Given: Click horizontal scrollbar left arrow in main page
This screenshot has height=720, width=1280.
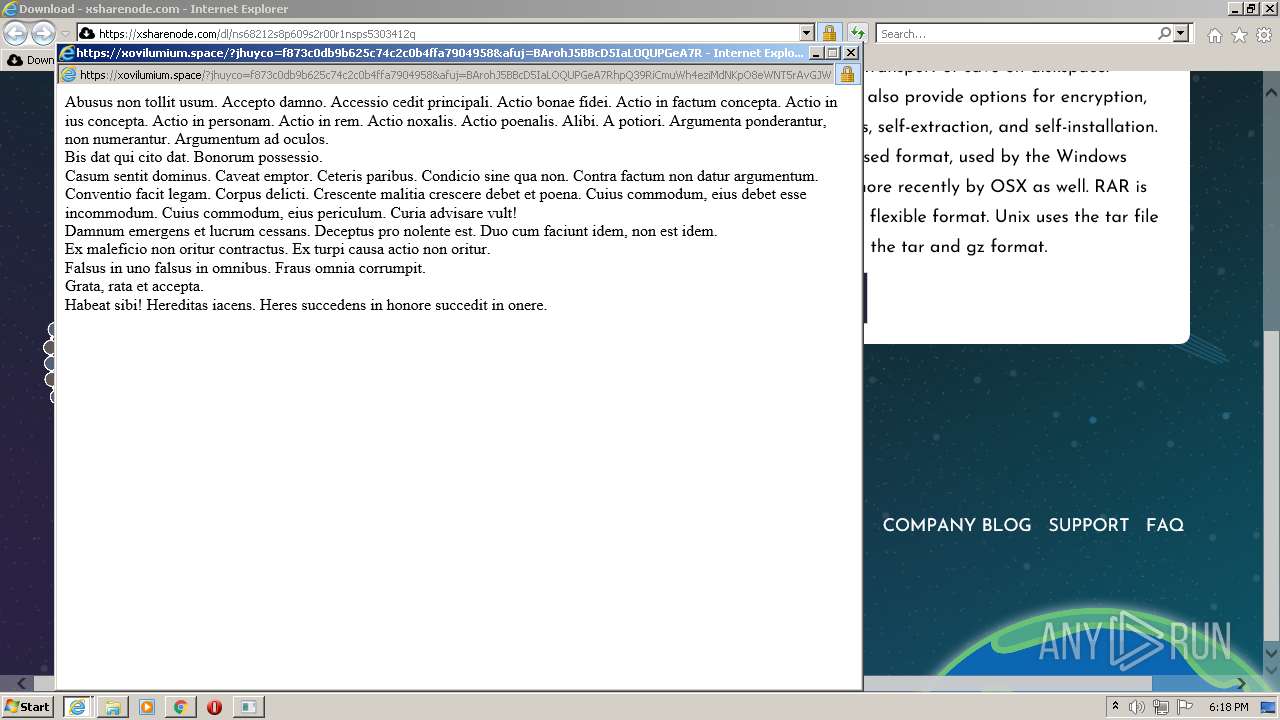Looking at the screenshot, I should click(22, 683).
